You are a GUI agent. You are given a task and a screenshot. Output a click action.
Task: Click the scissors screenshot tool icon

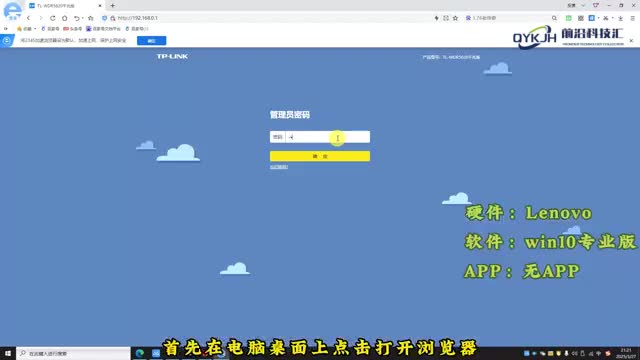click(x=606, y=18)
